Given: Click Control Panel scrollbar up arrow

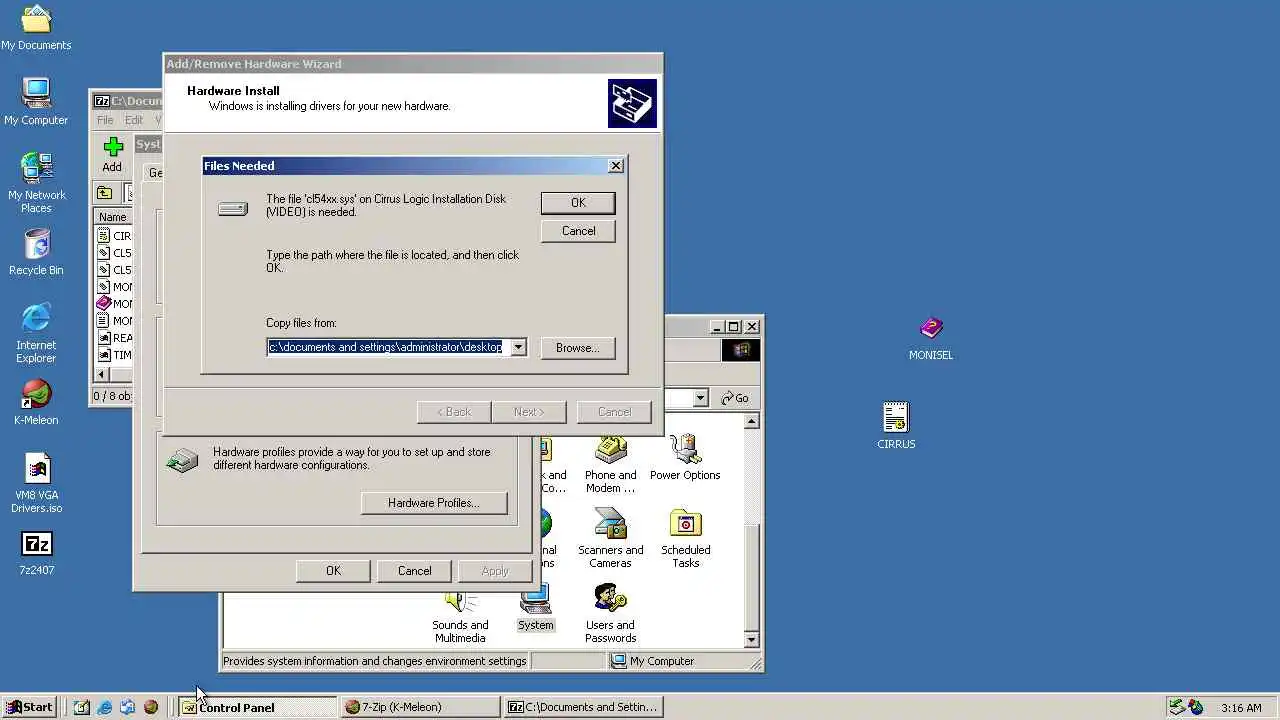Looking at the screenshot, I should [x=752, y=422].
